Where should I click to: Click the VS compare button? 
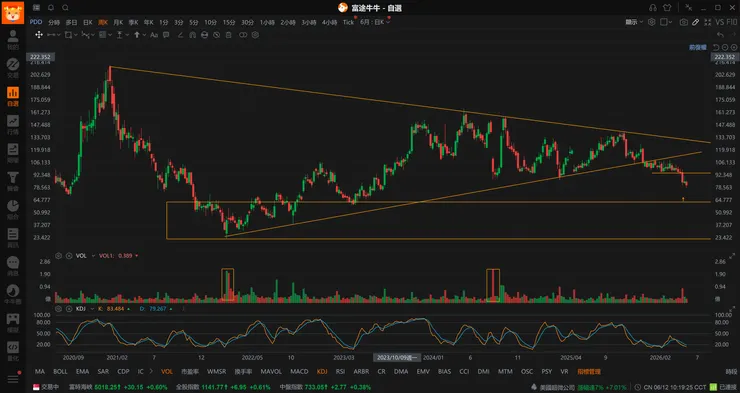click(x=720, y=22)
